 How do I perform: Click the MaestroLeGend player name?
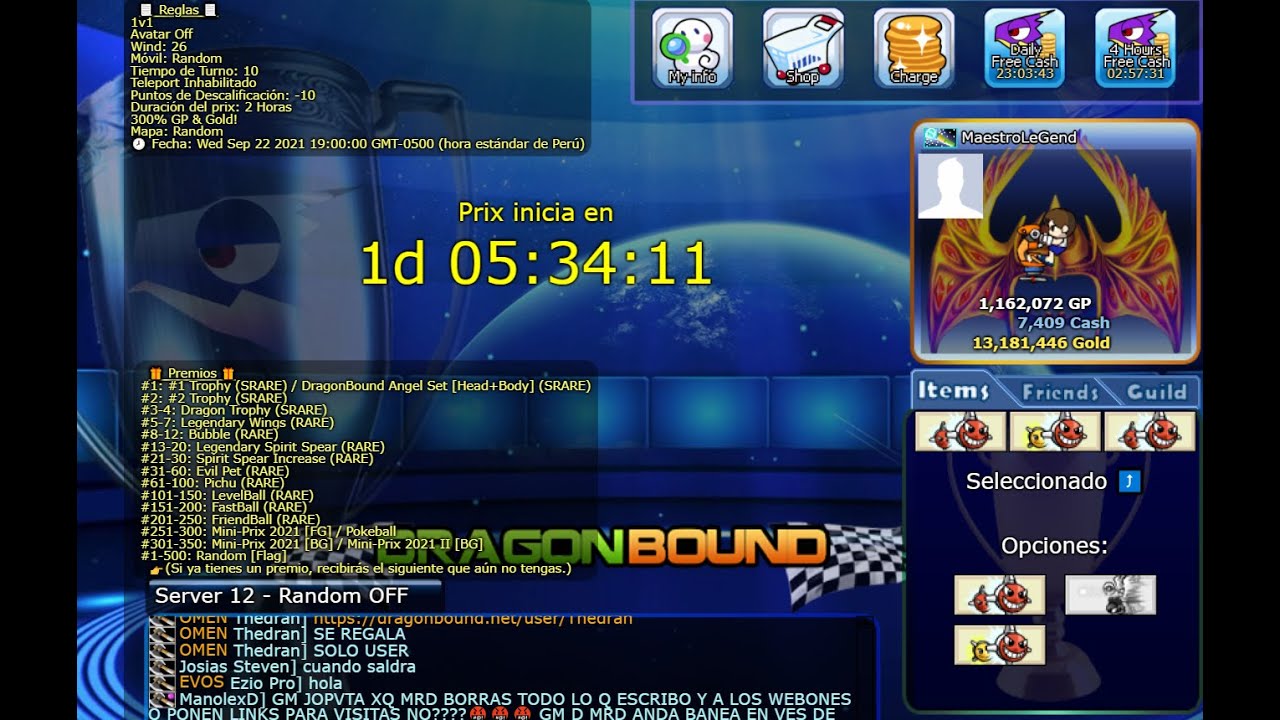click(x=1019, y=137)
